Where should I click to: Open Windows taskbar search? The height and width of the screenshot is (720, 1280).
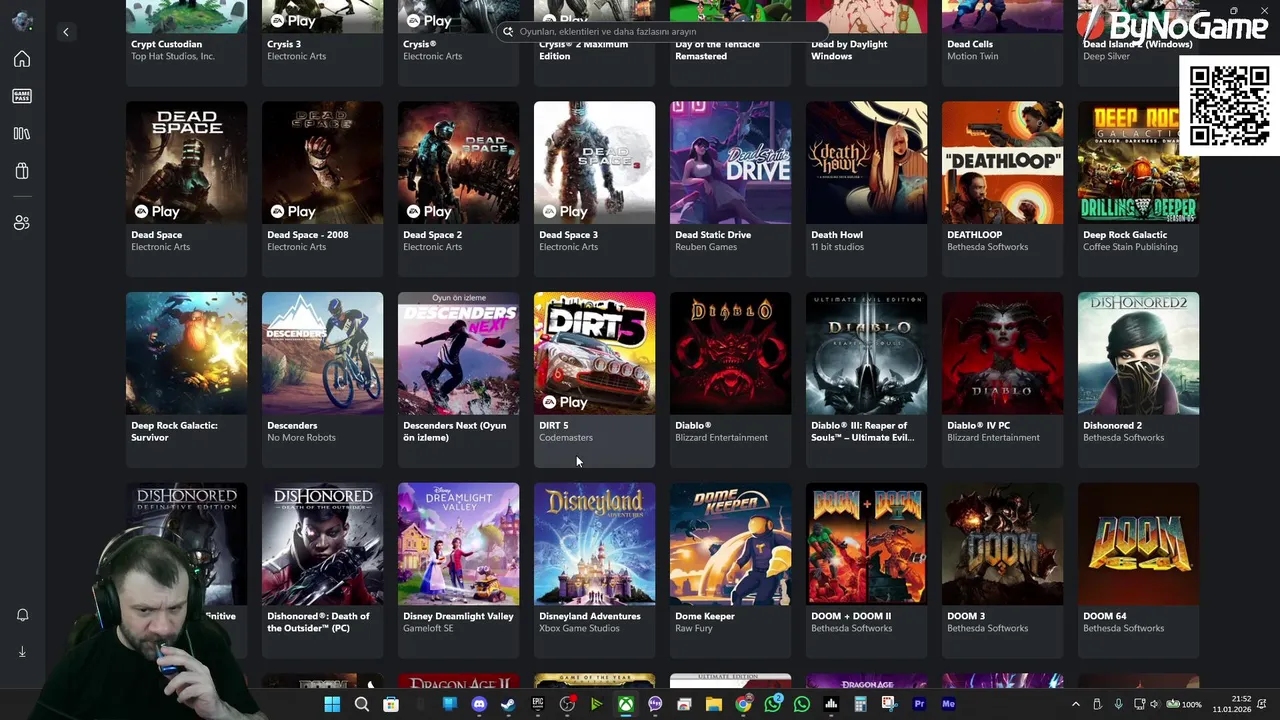tap(362, 704)
